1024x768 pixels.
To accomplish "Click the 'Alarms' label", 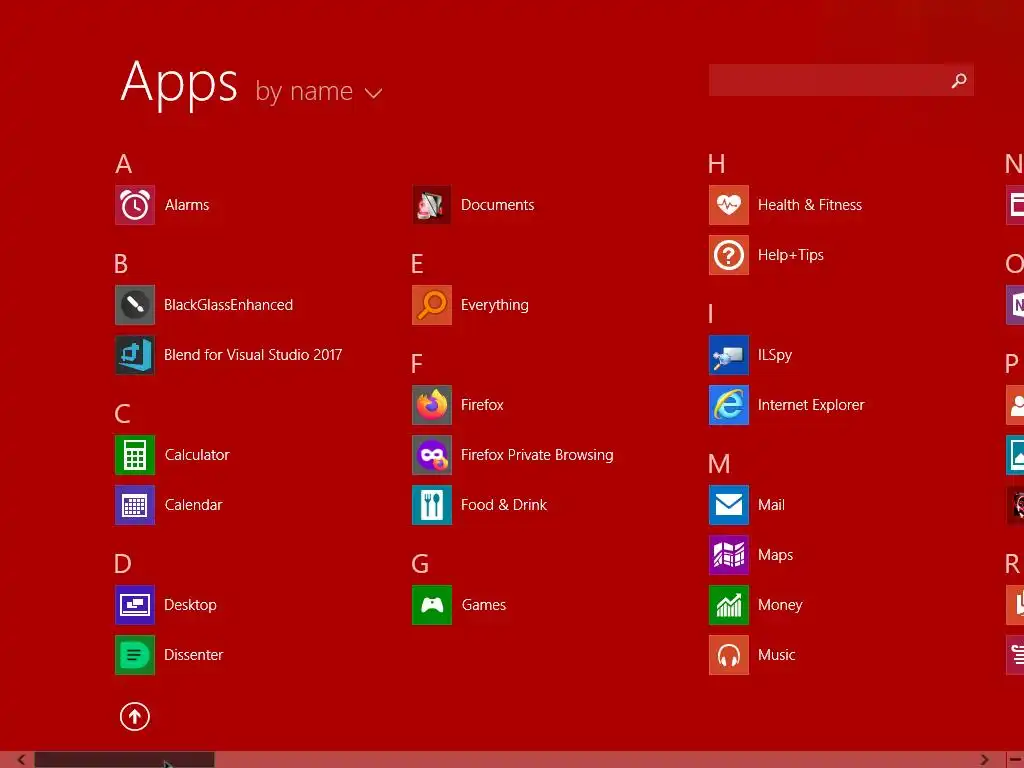I will [x=187, y=205].
